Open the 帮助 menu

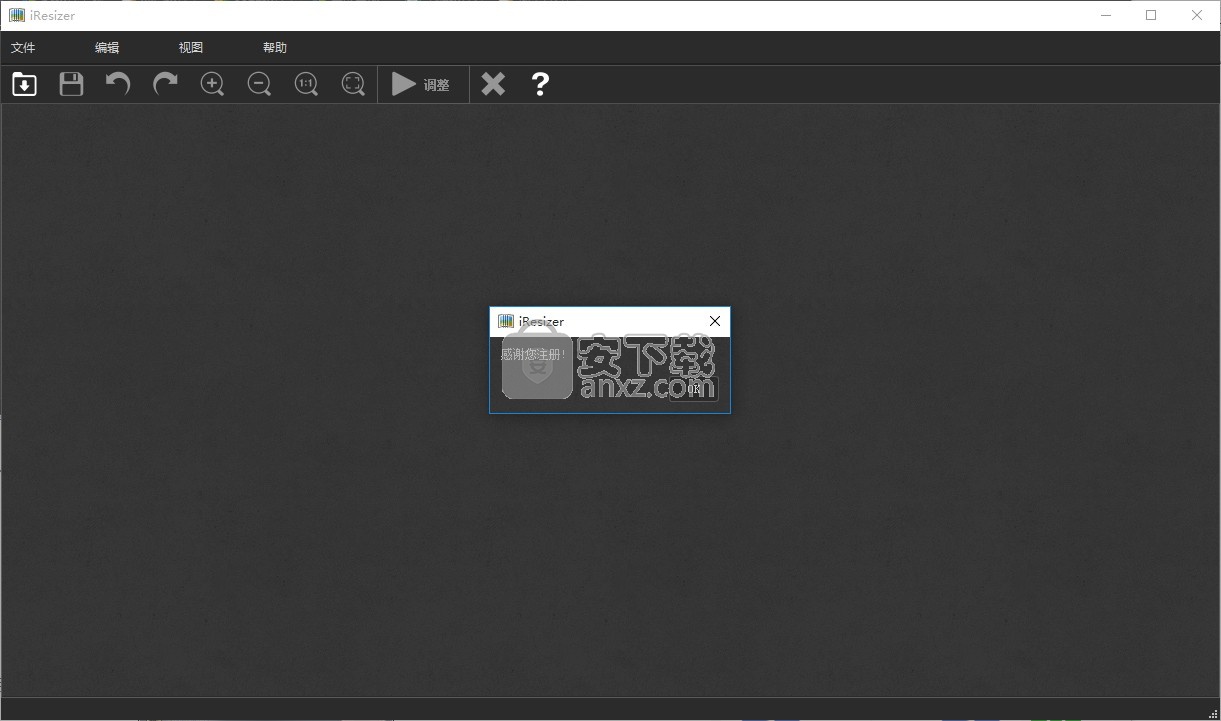pos(275,48)
